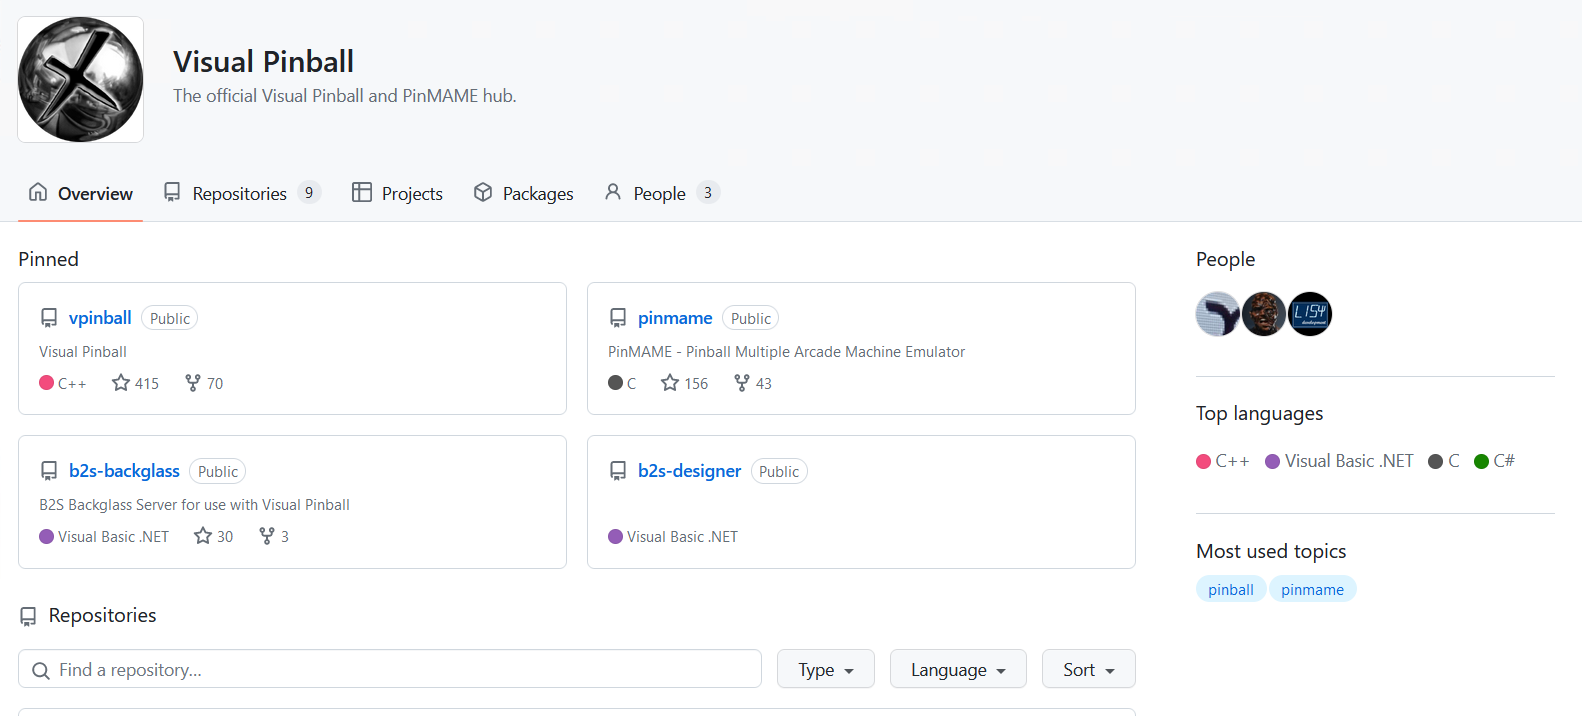Screen dimensions: 1582x716
Task: Filter by C in Top languages
Action: point(1444,461)
